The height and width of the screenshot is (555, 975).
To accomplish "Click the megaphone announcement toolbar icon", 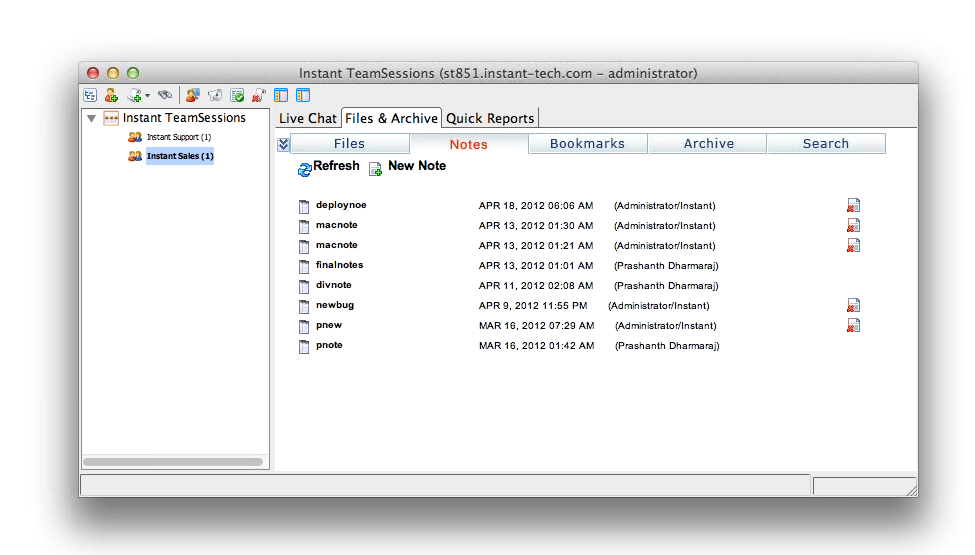I will 215,95.
